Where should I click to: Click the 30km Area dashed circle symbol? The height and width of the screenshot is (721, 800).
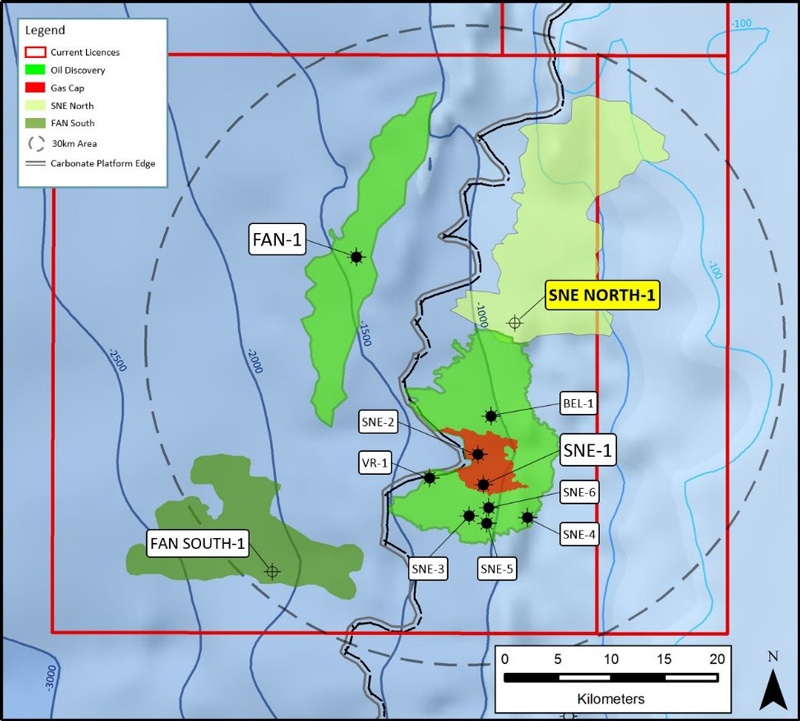tap(36, 143)
